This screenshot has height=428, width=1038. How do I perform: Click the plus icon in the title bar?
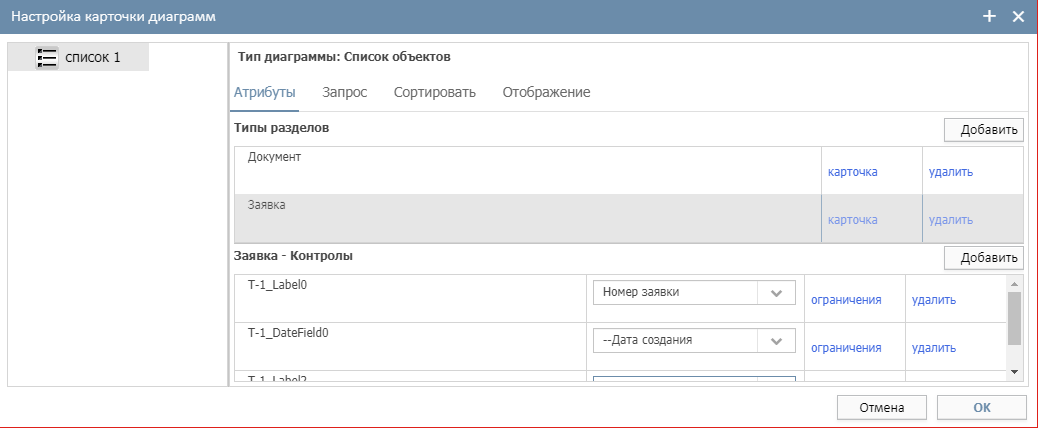pyautogui.click(x=989, y=16)
